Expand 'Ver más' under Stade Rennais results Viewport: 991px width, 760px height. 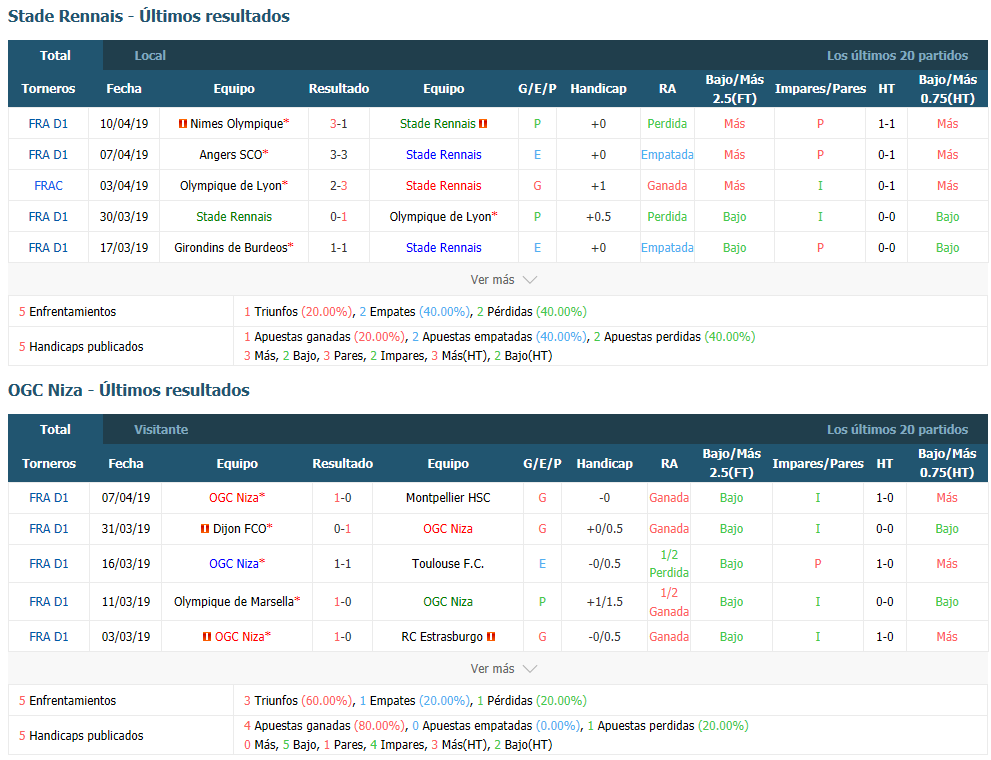(503, 279)
